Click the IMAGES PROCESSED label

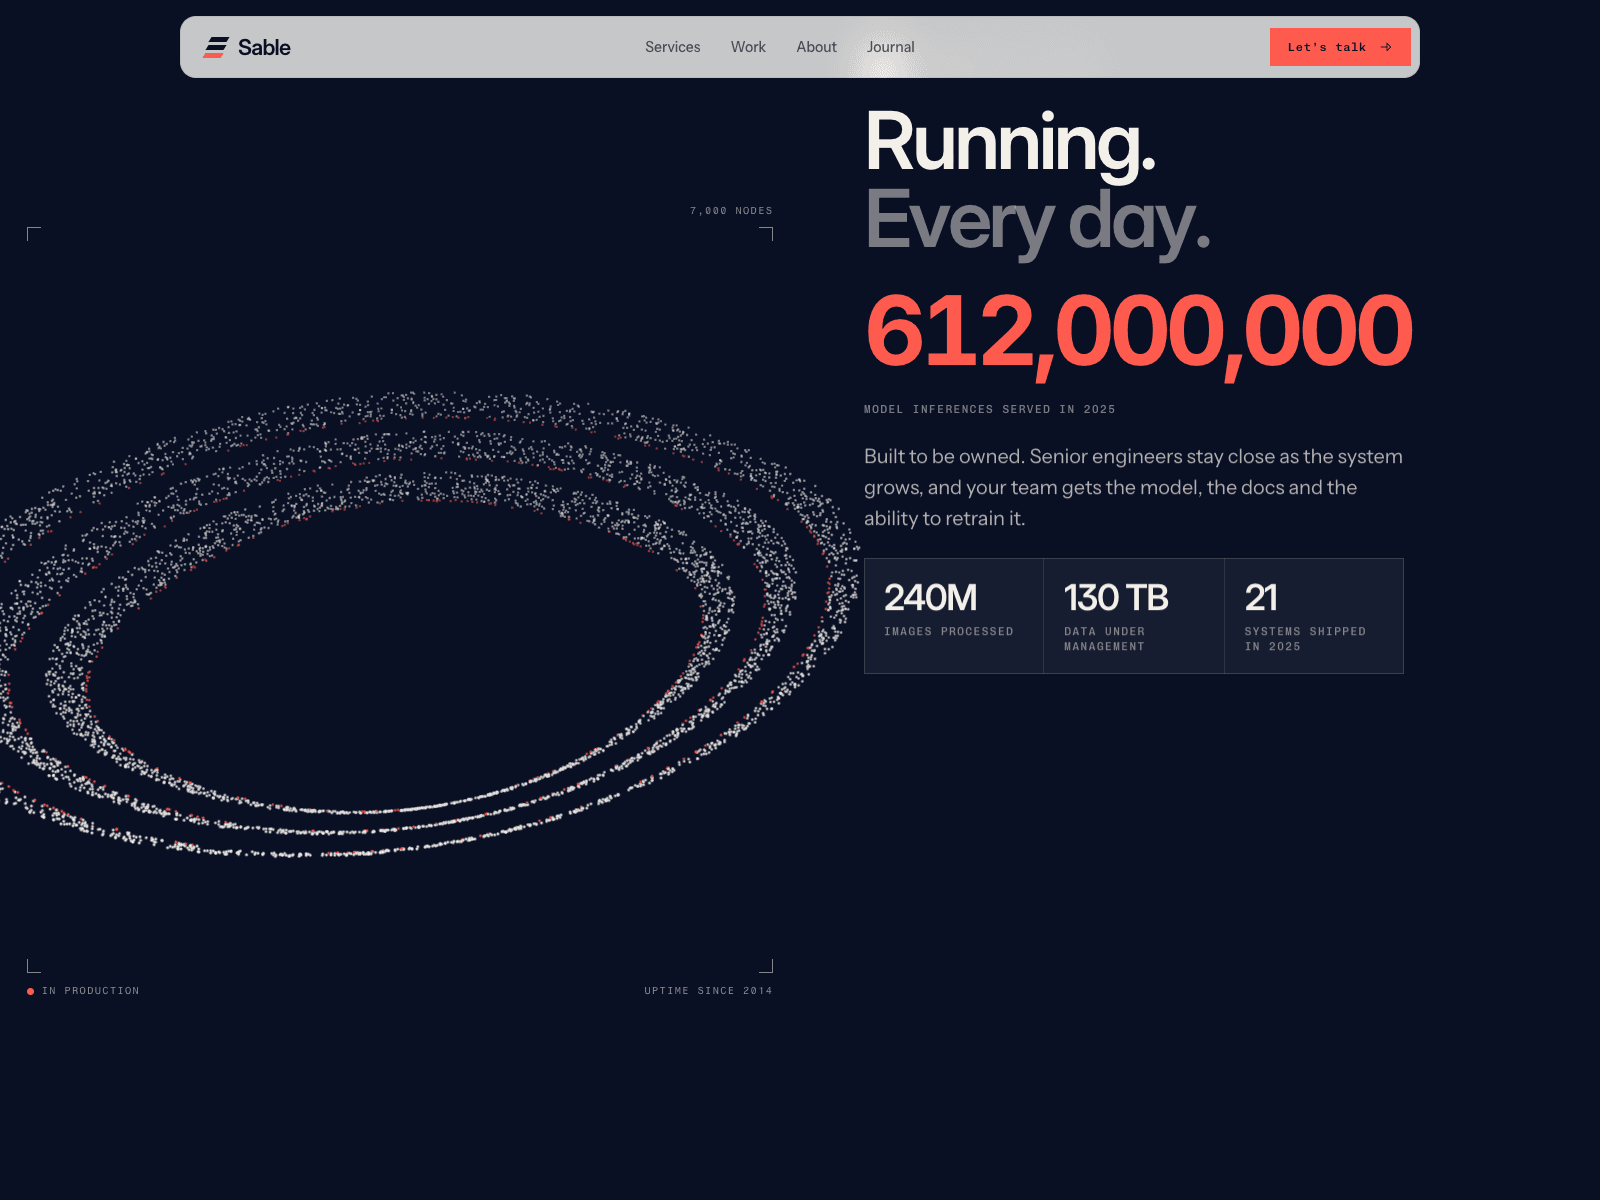coord(949,631)
